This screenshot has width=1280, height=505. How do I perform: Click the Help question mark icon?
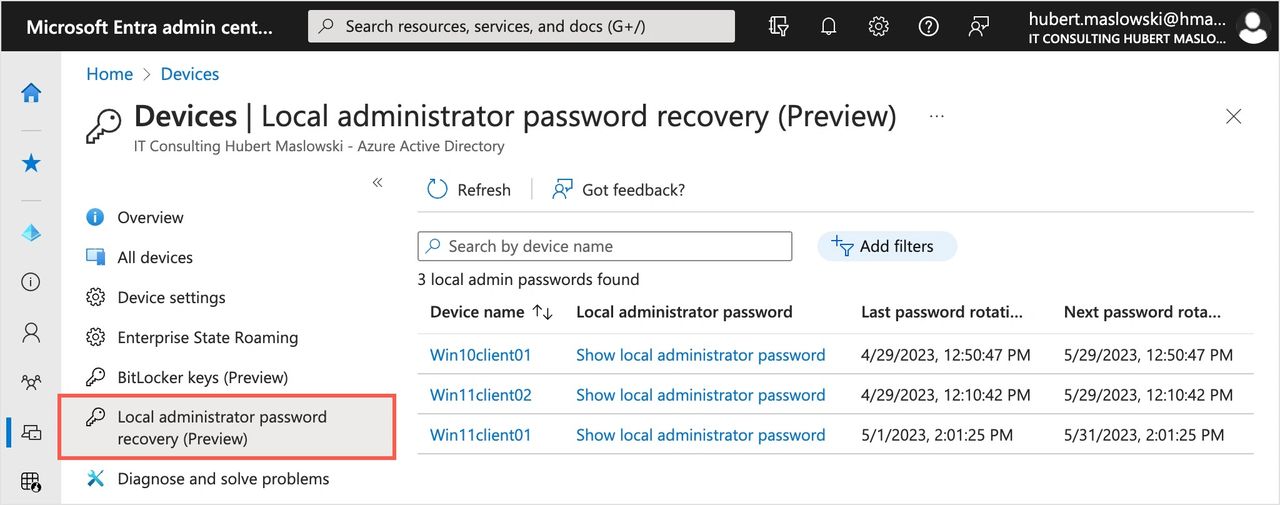(928, 27)
